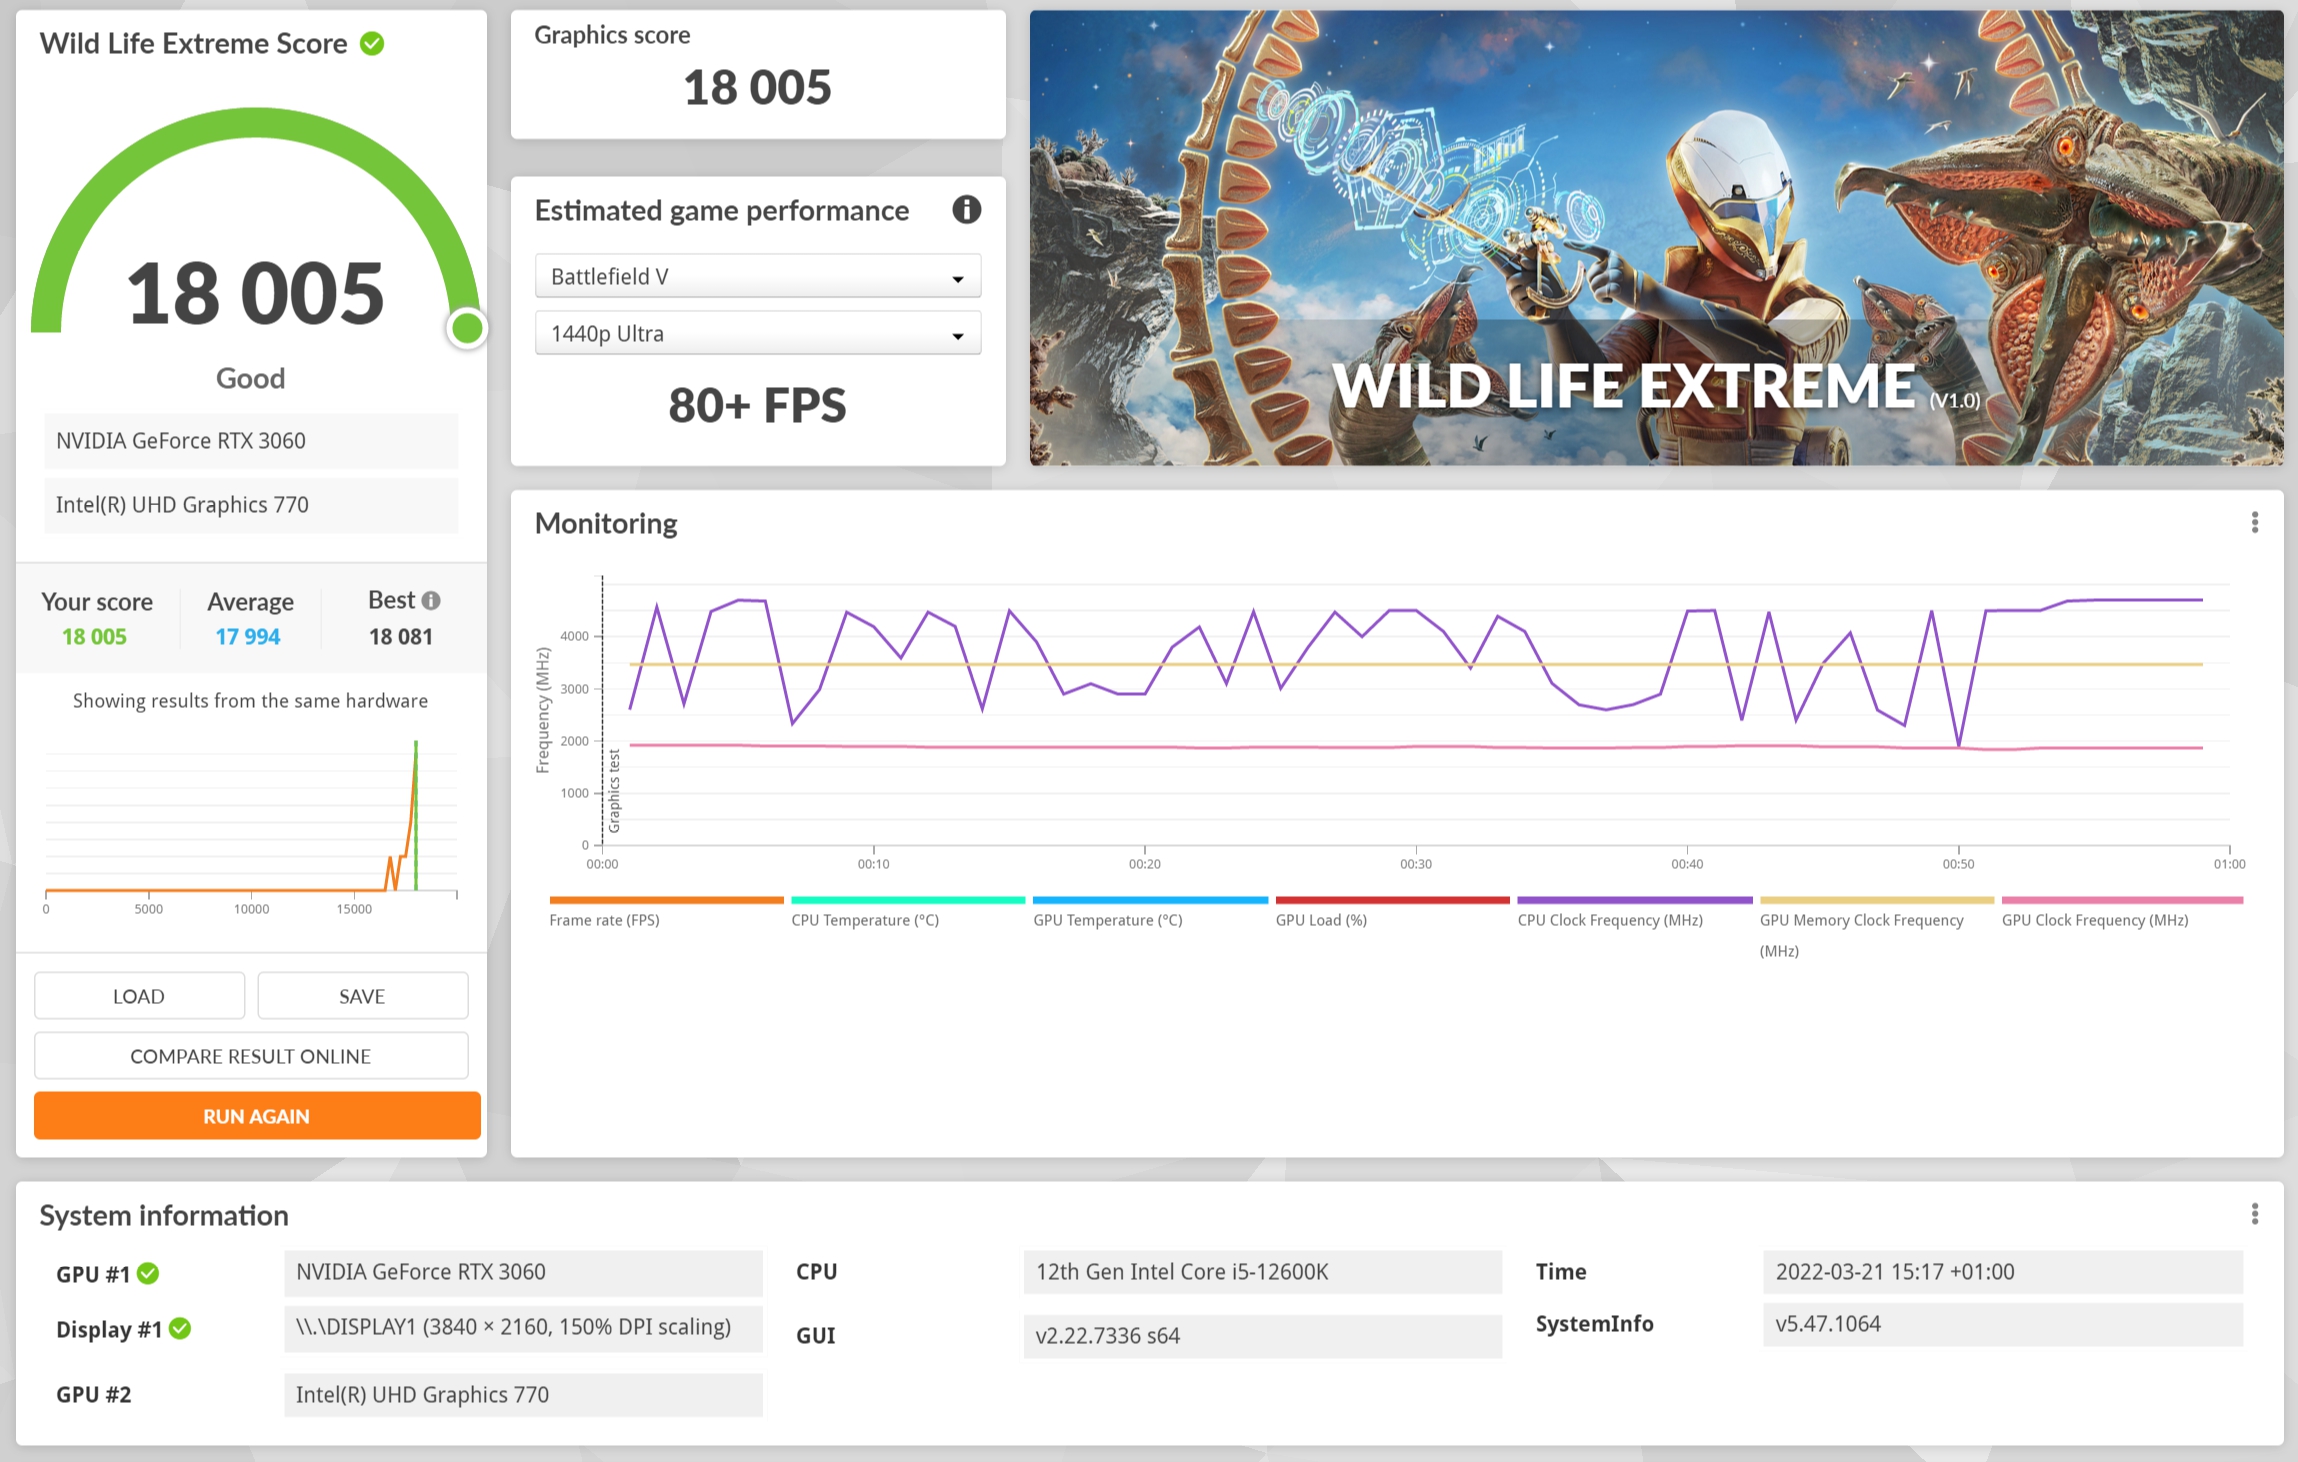Click the green validation checkmark beside Wild Life Extreme Score
This screenshot has height=1462, width=2298.
[x=372, y=44]
